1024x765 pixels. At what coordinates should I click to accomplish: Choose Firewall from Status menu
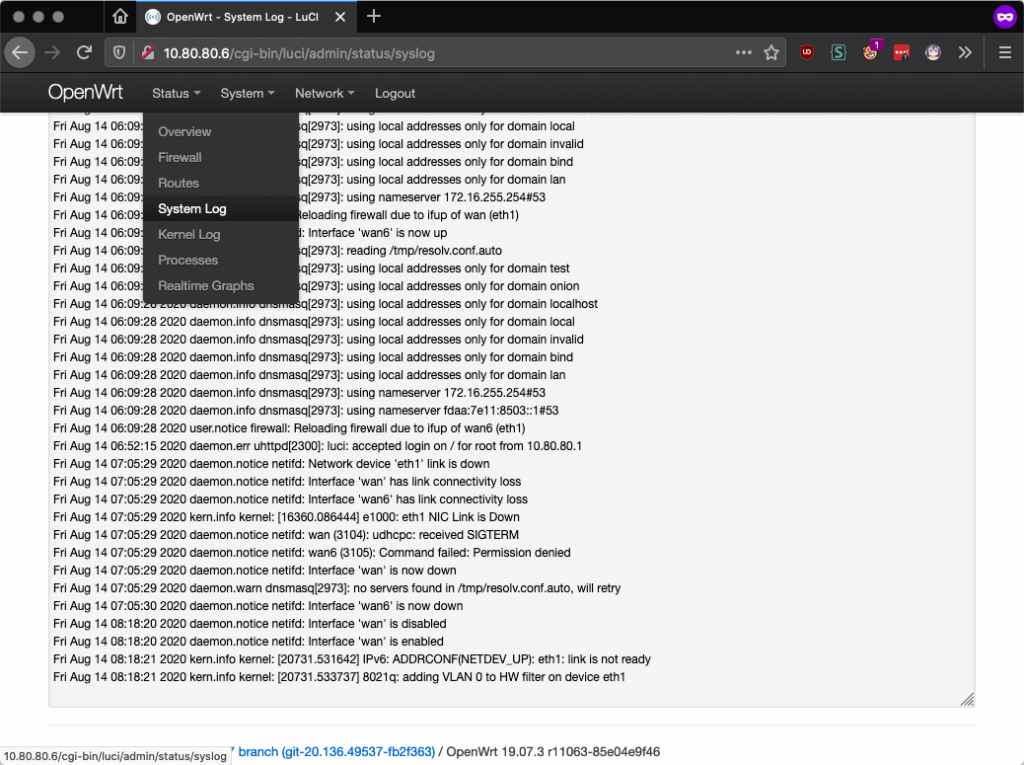221,157
